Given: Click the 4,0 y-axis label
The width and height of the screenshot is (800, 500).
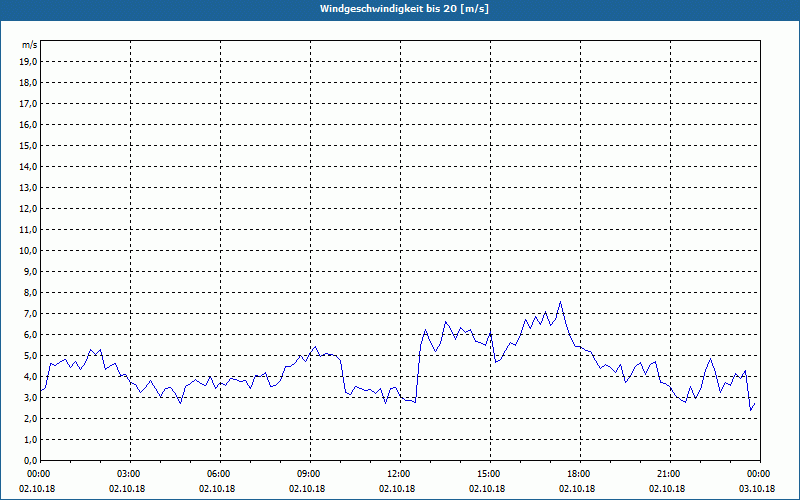Looking at the screenshot, I should pyautogui.click(x=30, y=377).
